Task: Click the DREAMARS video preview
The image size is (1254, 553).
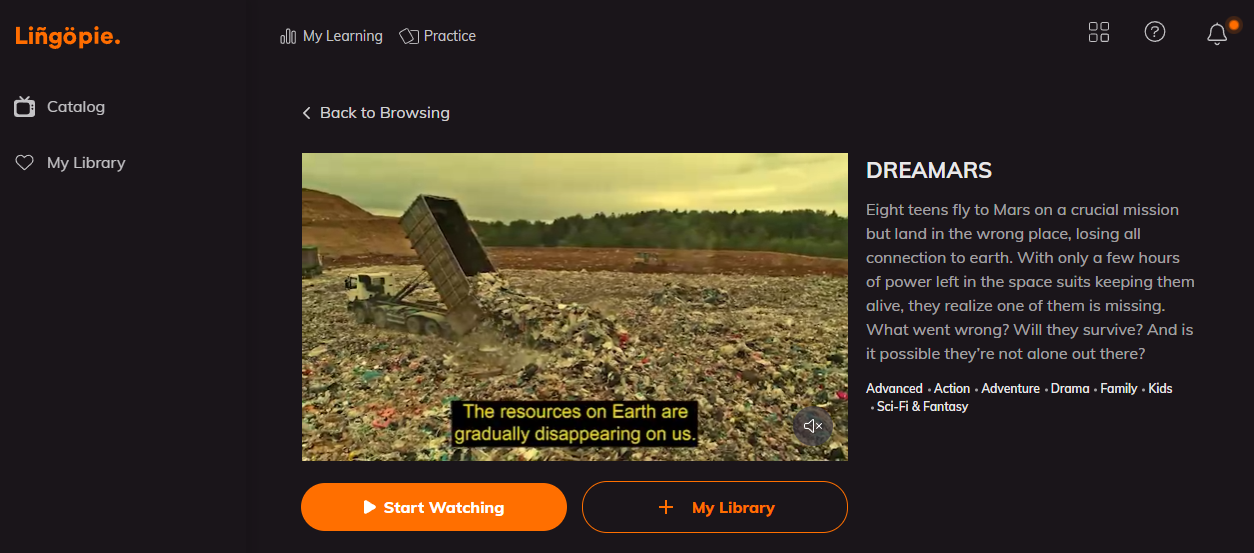Action: point(575,306)
